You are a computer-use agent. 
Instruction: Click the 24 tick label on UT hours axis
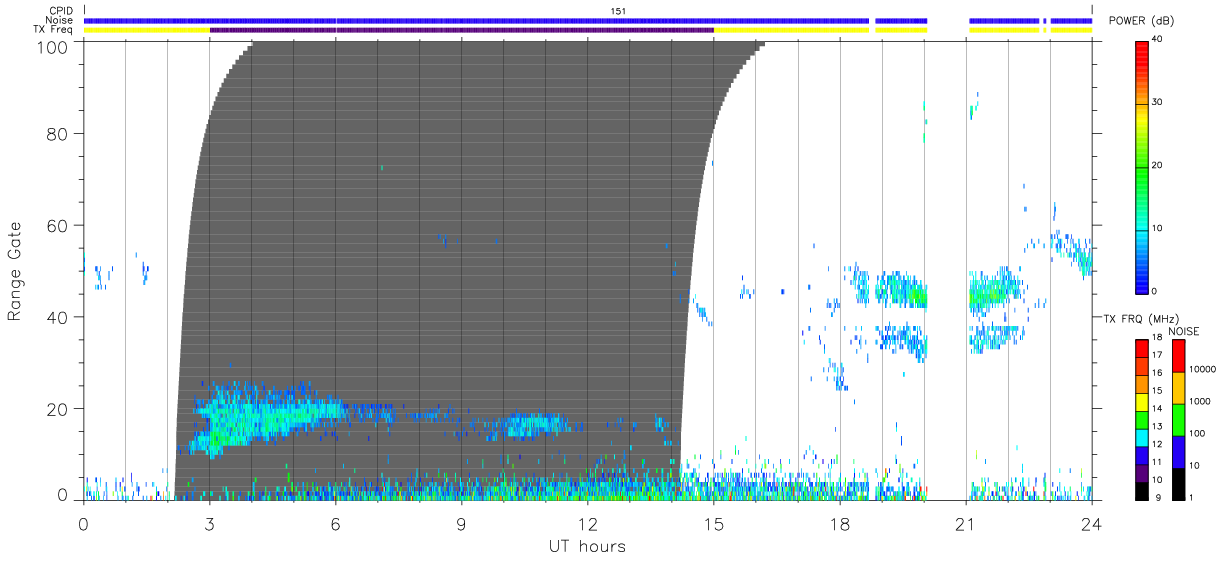click(1091, 522)
